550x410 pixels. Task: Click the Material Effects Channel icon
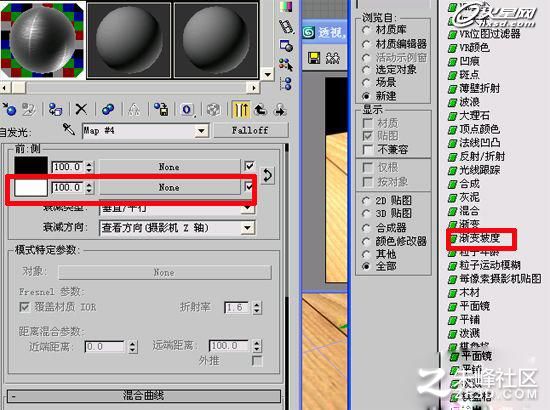187,109
